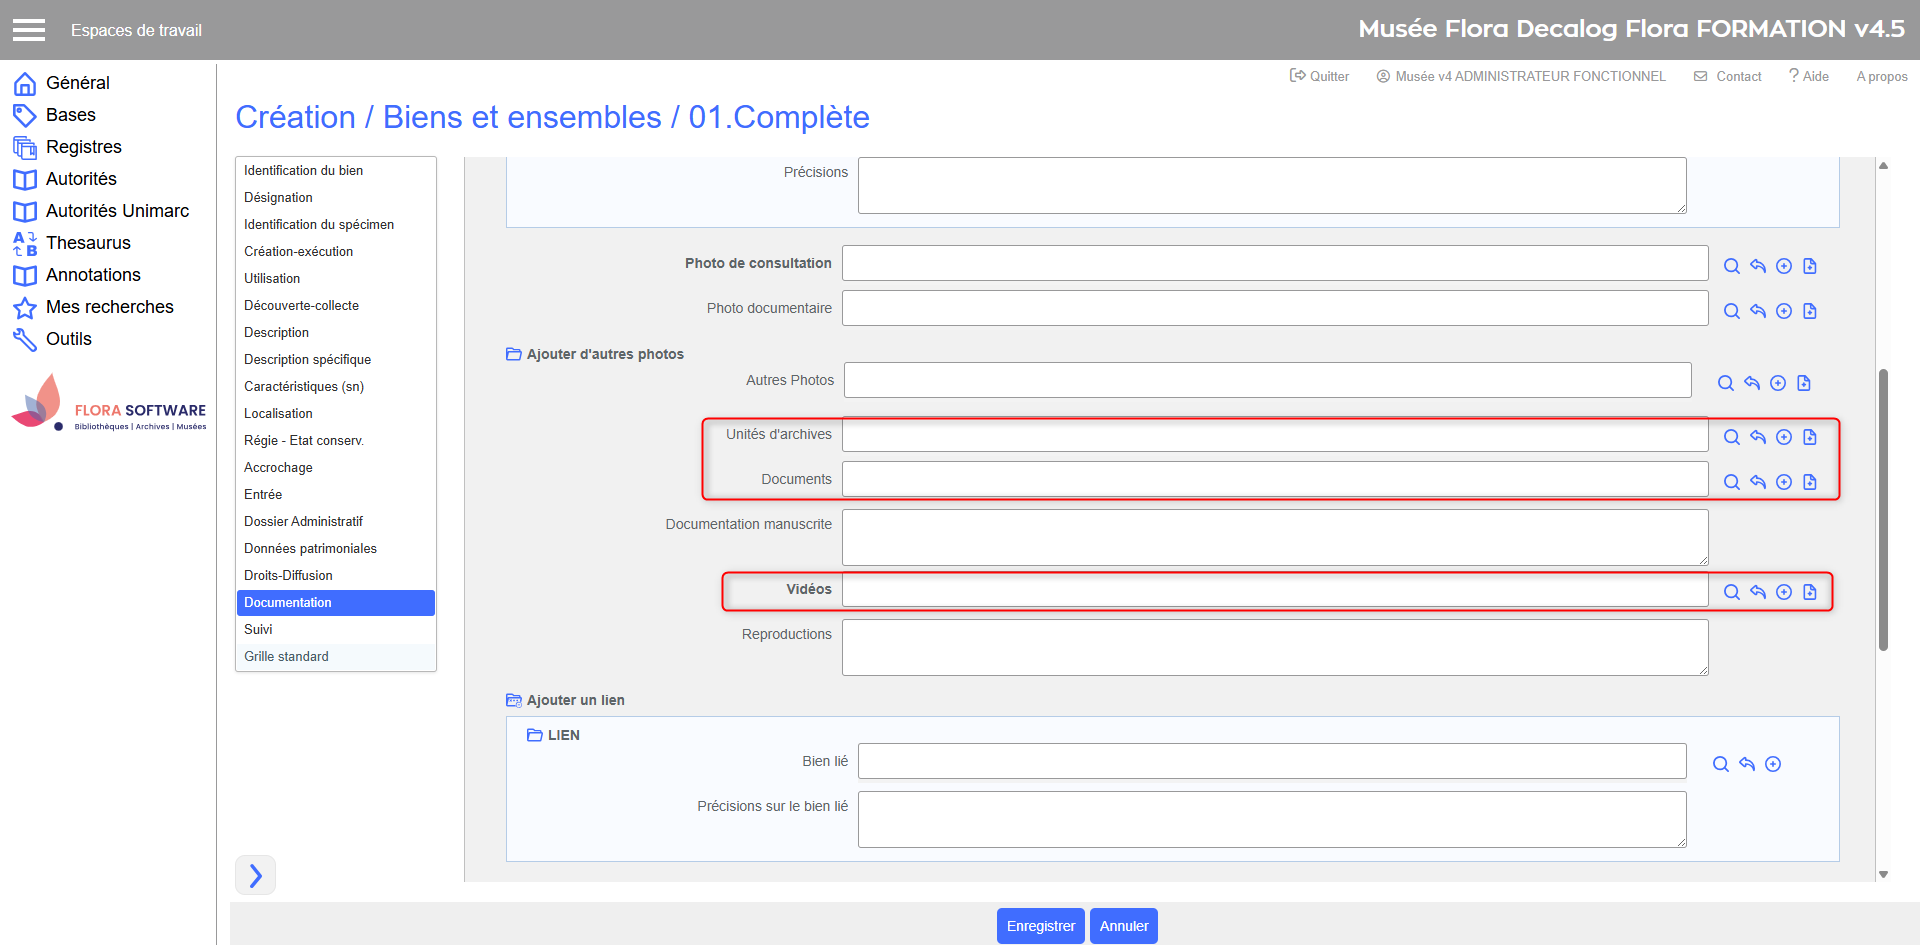Click the Quitter link
Viewport: 1920px width, 945px height.
(x=1319, y=76)
